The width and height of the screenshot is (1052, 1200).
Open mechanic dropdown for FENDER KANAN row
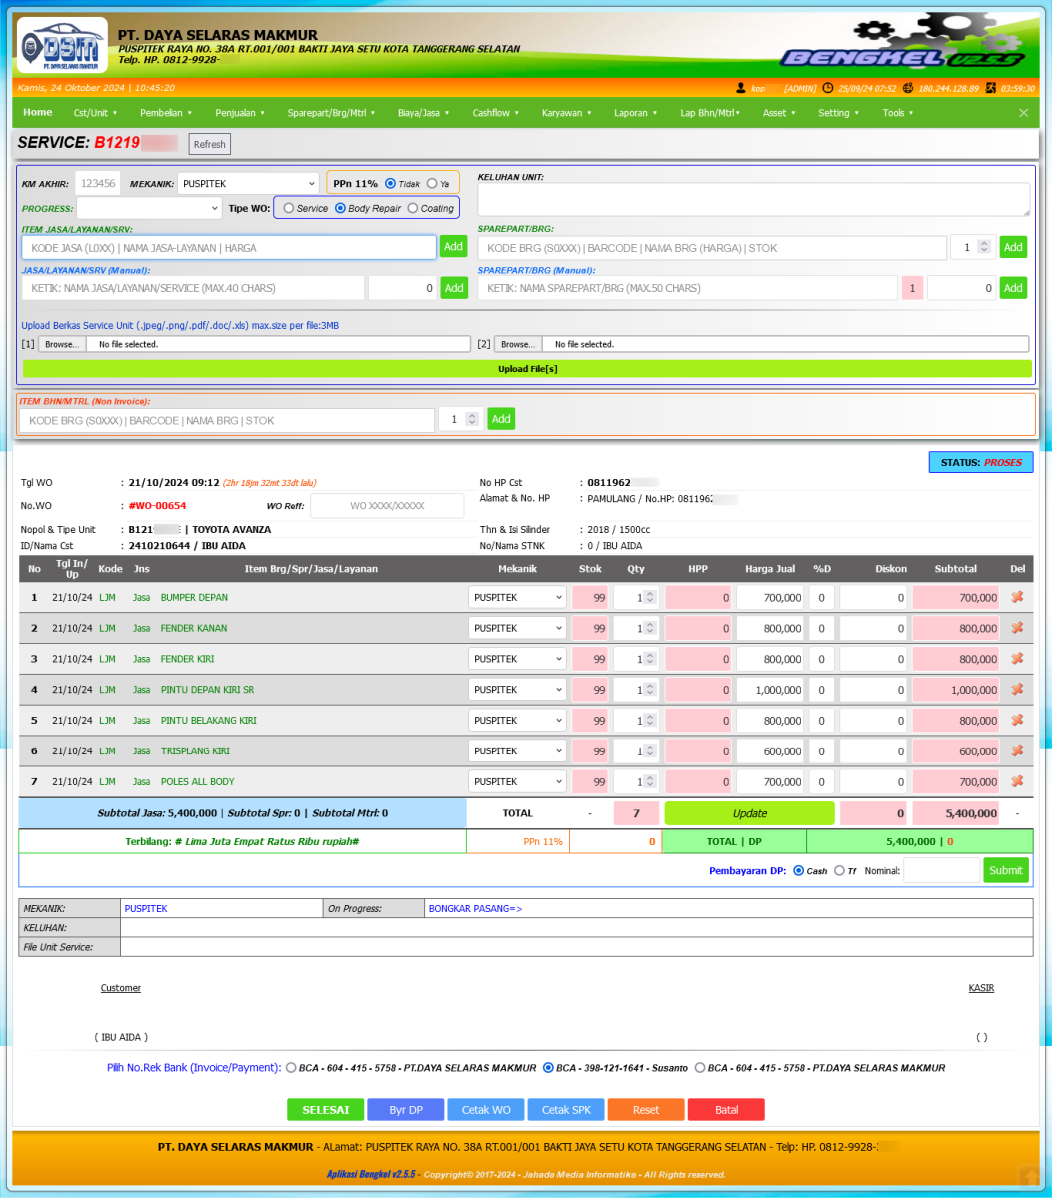pos(516,628)
